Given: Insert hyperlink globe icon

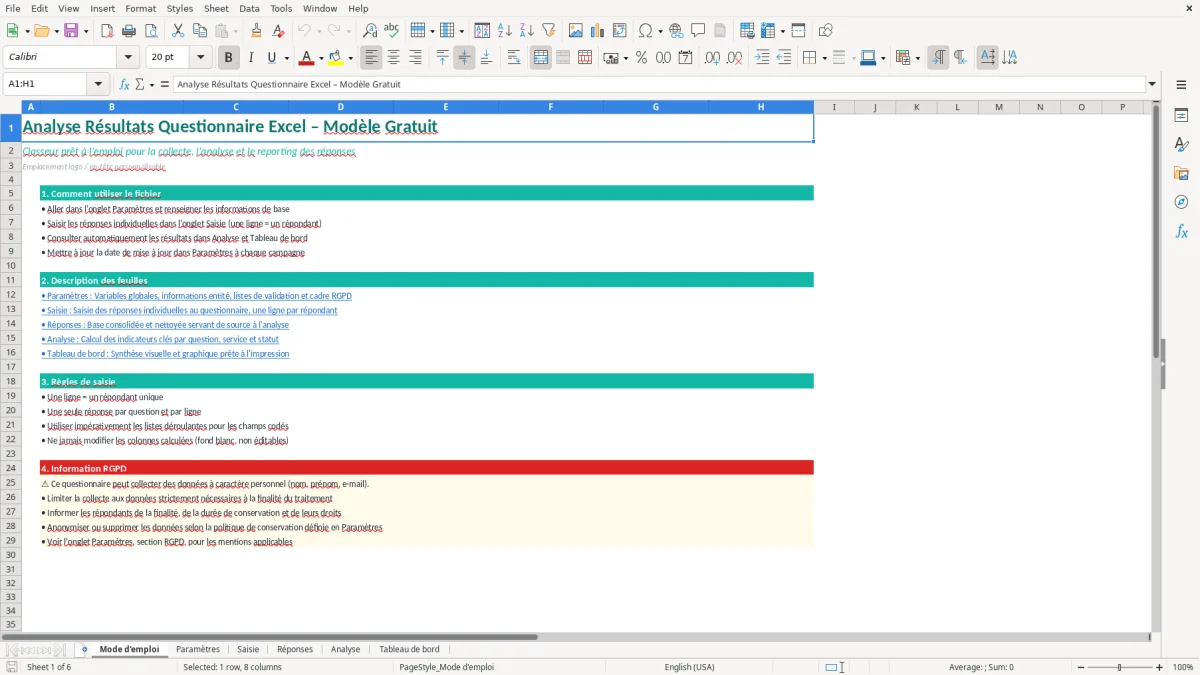Looking at the screenshot, I should tap(676, 31).
